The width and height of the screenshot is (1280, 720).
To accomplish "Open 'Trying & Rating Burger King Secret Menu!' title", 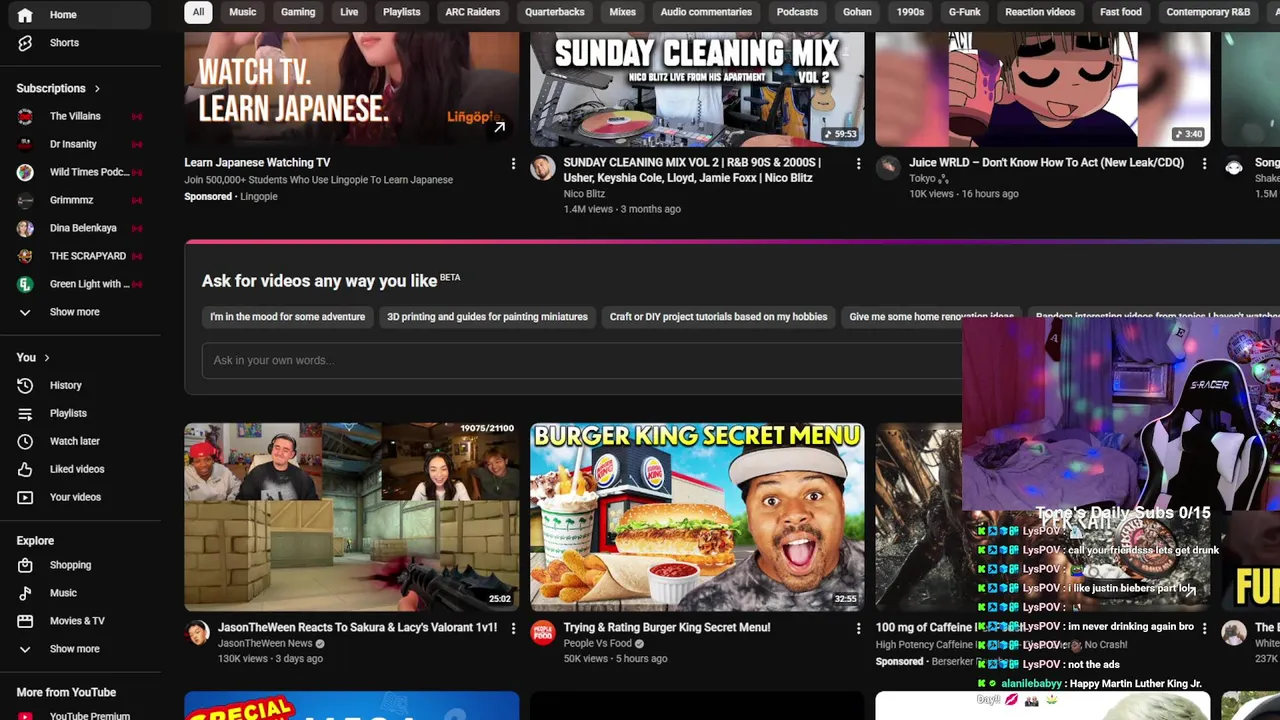I will (667, 628).
